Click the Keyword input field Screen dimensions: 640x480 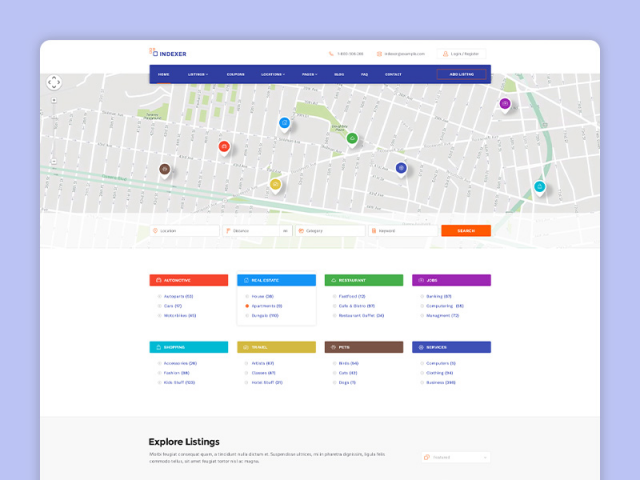(x=403, y=231)
